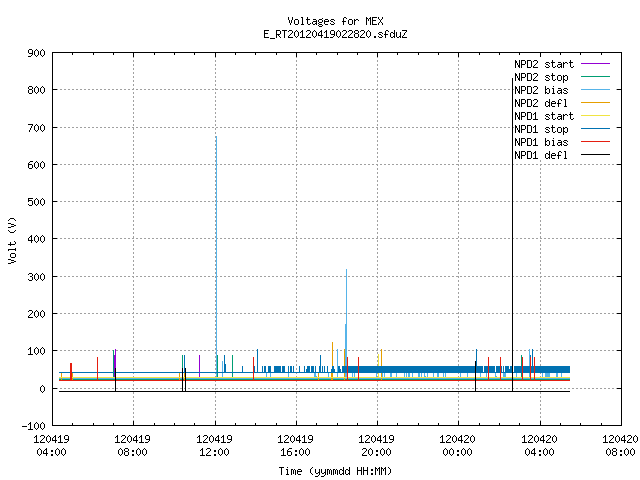Click the dark blue NPD1 stop legend line

[x=596, y=129]
